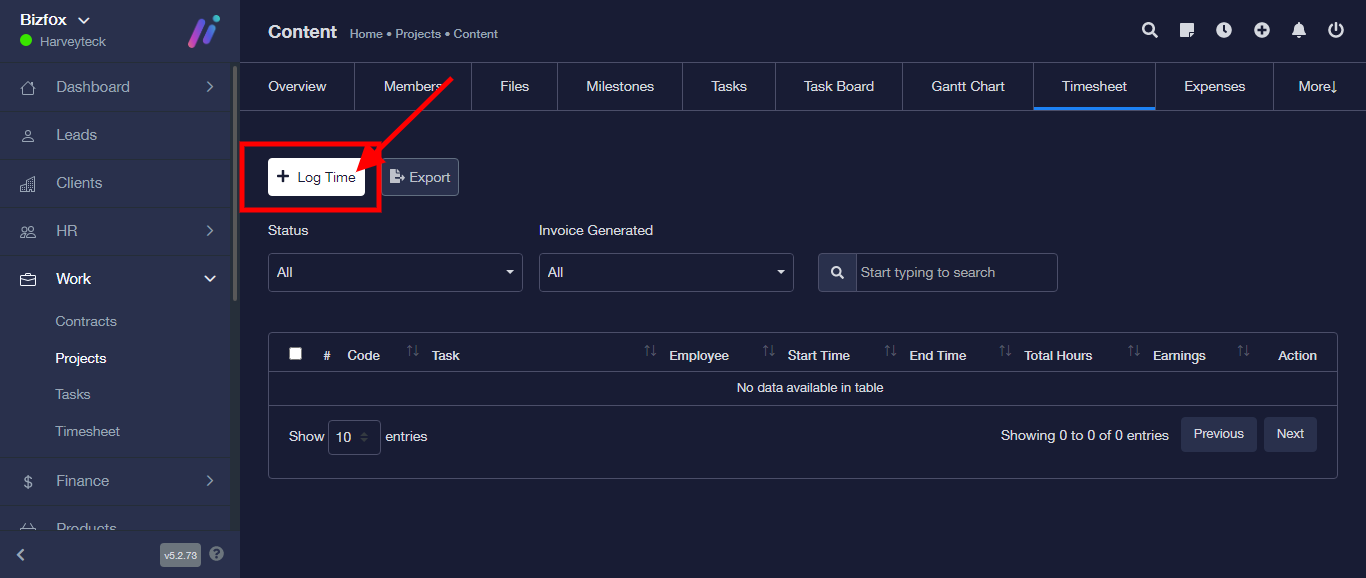Sort table by Total Hours column
This screenshot has width=1366, height=578.
click(1058, 355)
